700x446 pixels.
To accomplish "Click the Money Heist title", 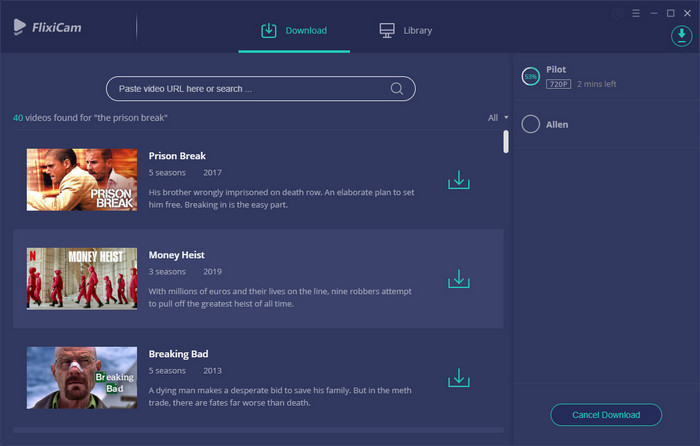I will click(177, 255).
